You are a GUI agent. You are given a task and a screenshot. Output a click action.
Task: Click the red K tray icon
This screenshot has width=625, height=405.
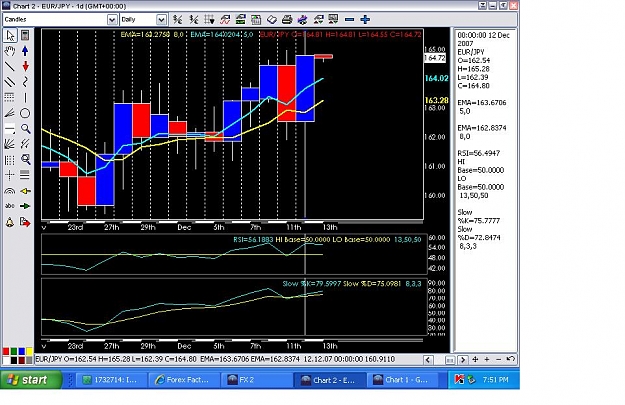tap(459, 380)
